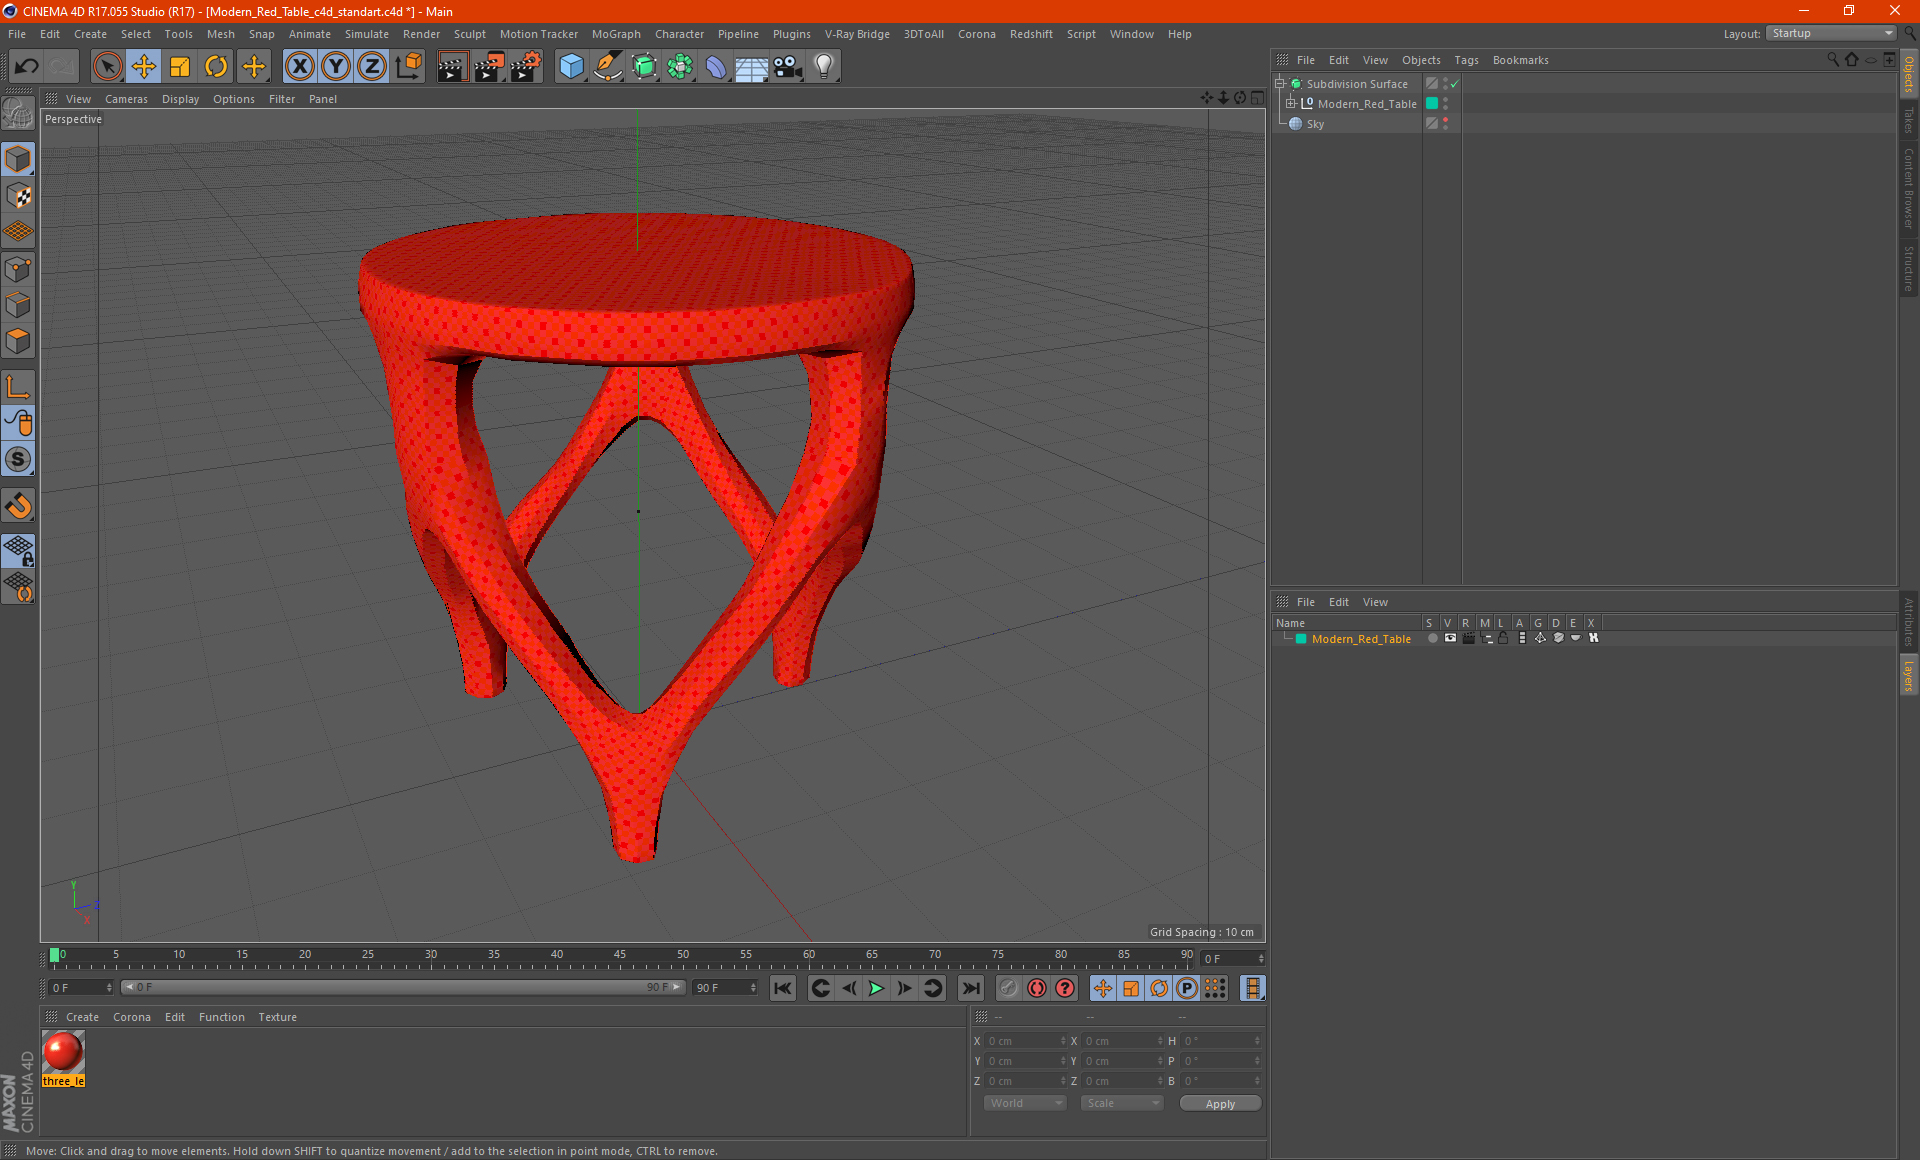Click the Record Active Objects button
Screen dimensions: 1920x1160
coord(1008,988)
